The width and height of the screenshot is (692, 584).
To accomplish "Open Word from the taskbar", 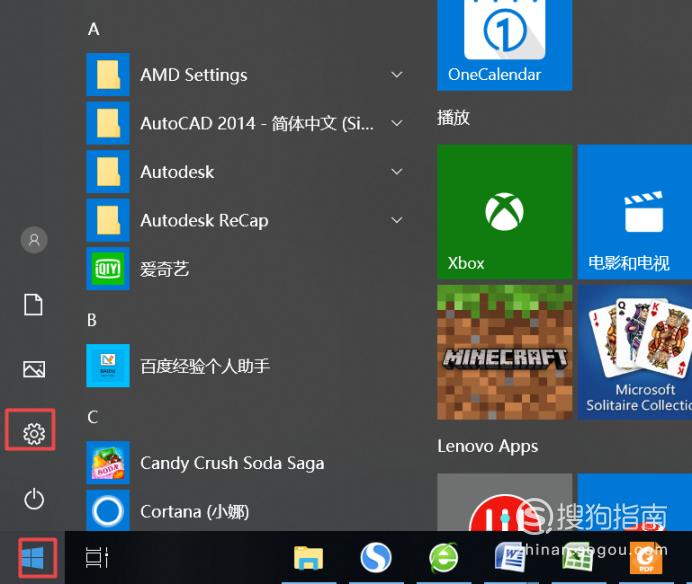I will tap(510, 558).
